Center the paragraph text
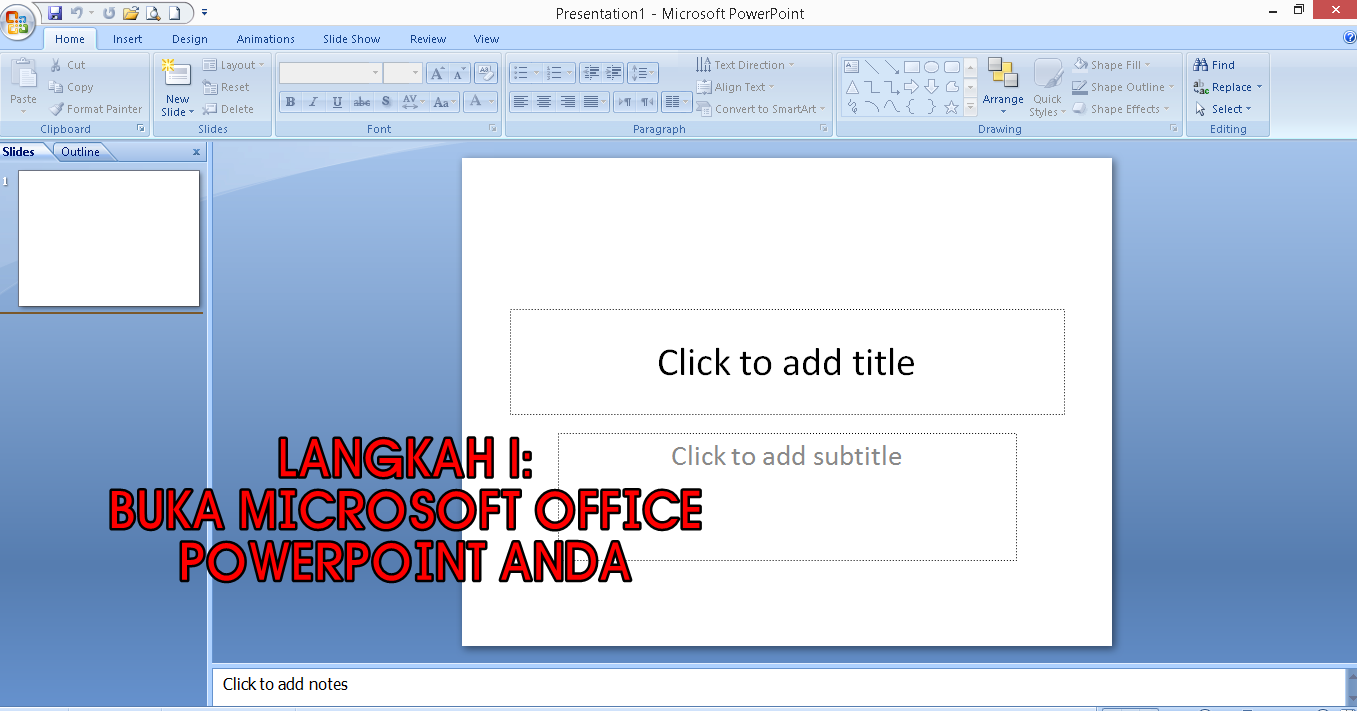Image resolution: width=1357 pixels, height=711 pixels. [x=544, y=102]
